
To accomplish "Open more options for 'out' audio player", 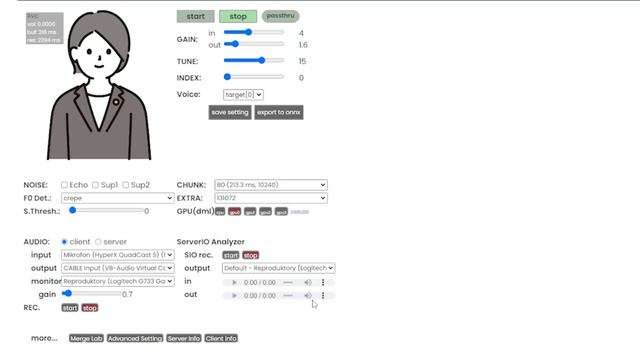I will (323, 296).
